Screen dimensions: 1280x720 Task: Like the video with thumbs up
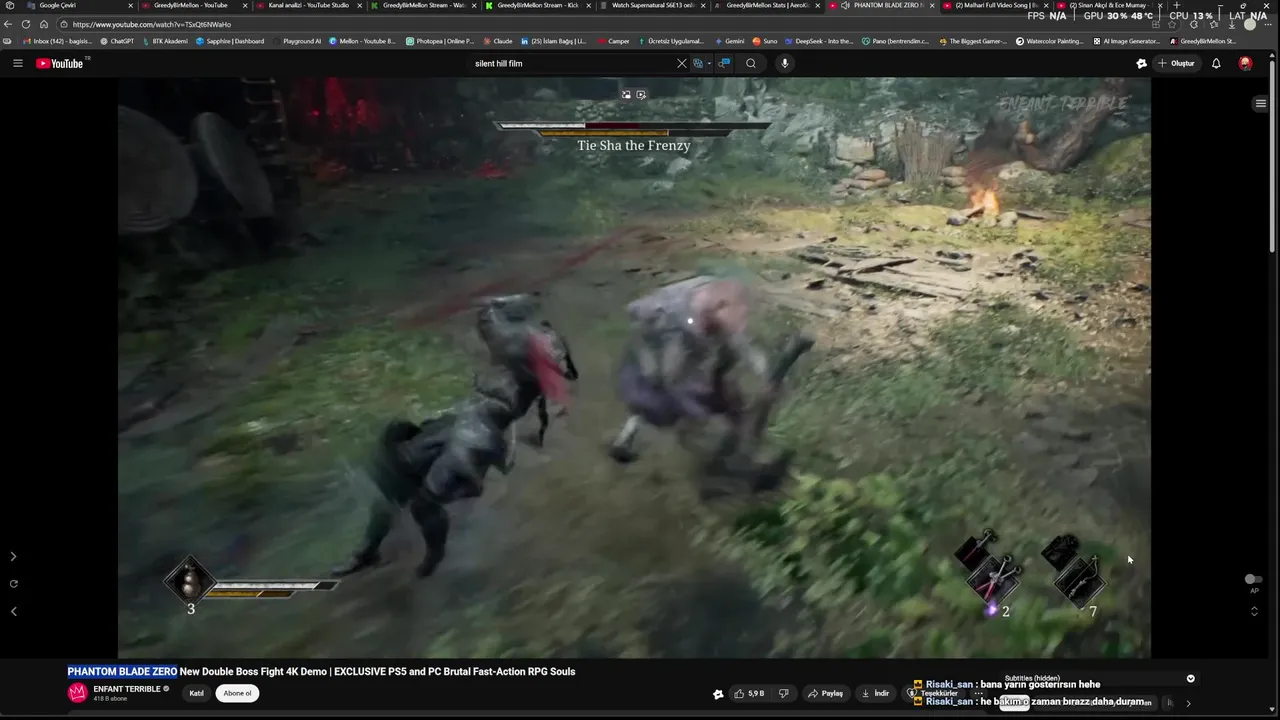tap(750, 693)
